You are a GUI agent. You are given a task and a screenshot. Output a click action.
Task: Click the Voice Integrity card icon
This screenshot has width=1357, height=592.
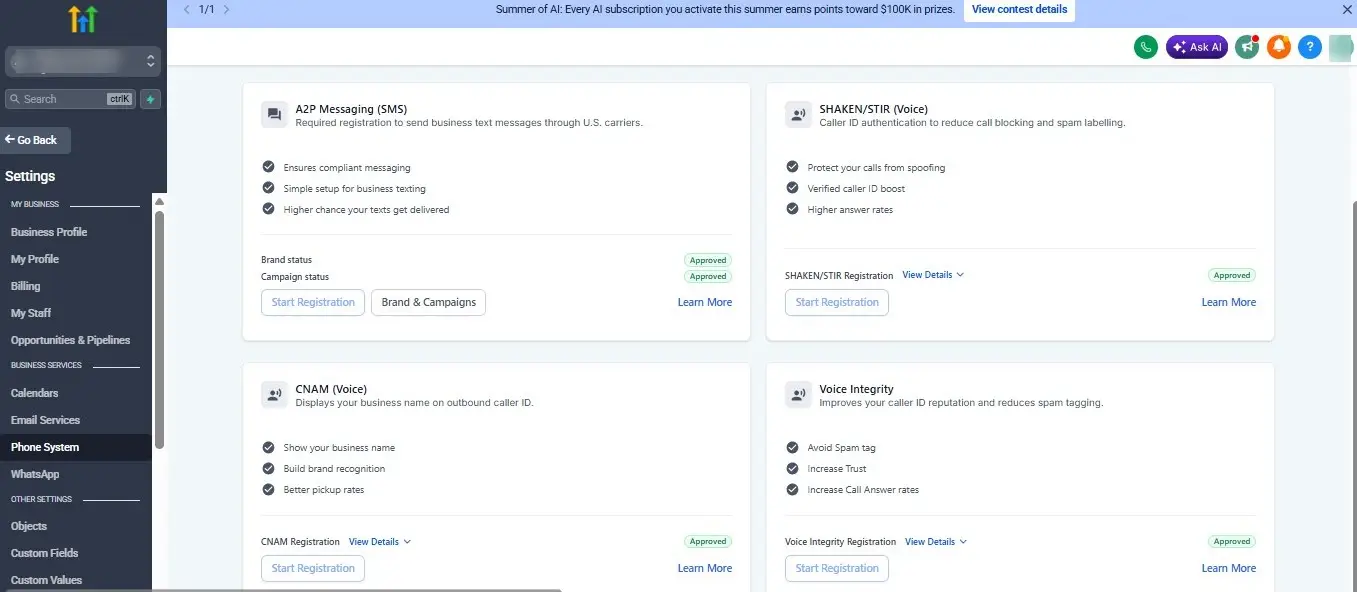797,395
